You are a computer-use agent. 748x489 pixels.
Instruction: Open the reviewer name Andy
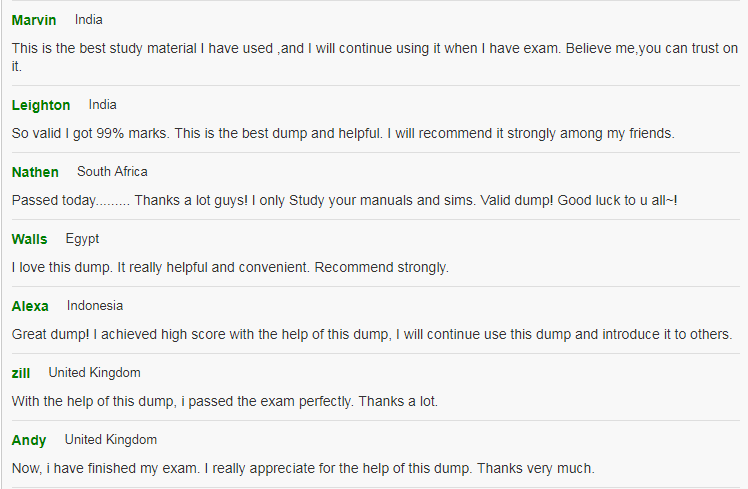[x=29, y=440]
